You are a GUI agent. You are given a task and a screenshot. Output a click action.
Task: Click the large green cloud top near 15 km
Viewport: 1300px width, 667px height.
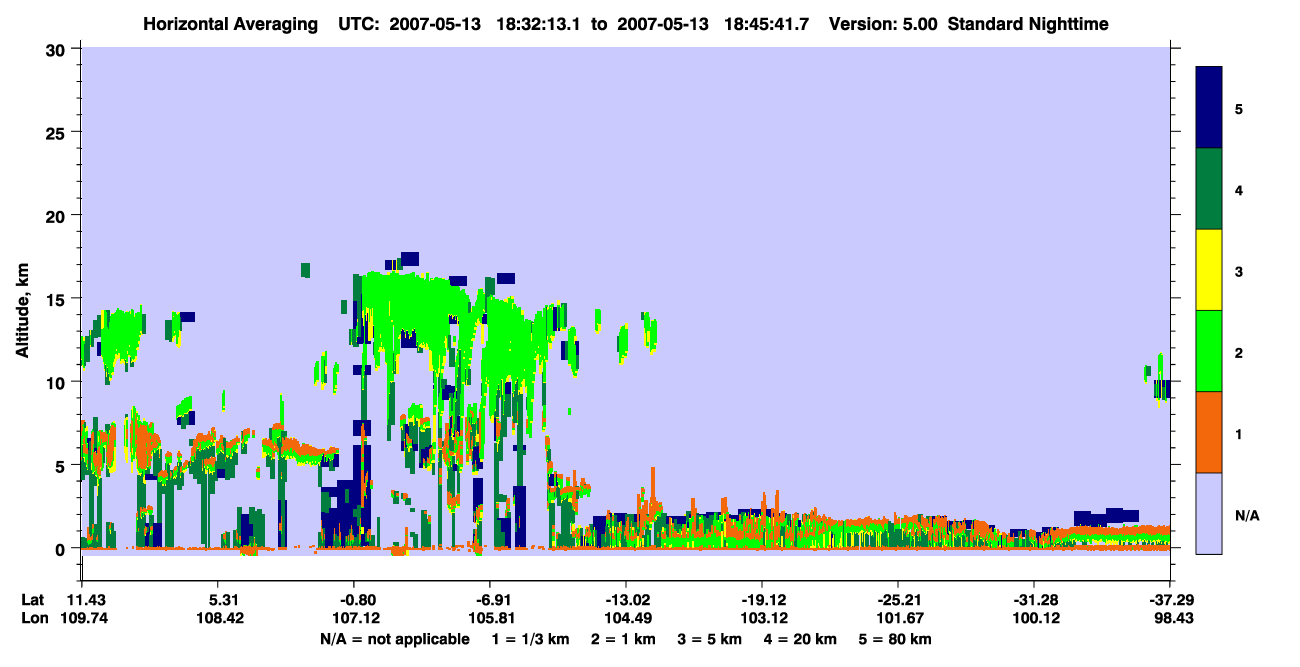[x=415, y=300]
